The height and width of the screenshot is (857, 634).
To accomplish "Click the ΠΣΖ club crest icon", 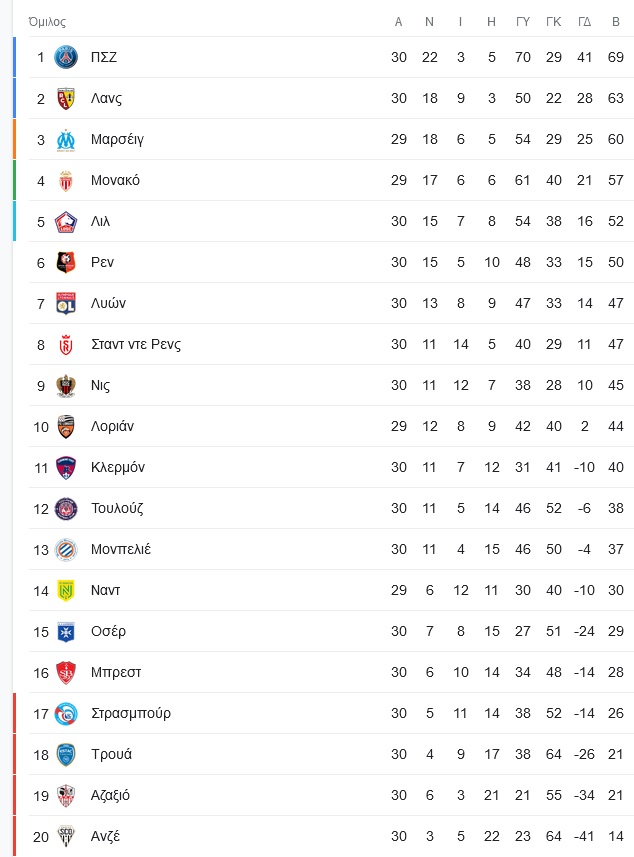I will click(66, 57).
